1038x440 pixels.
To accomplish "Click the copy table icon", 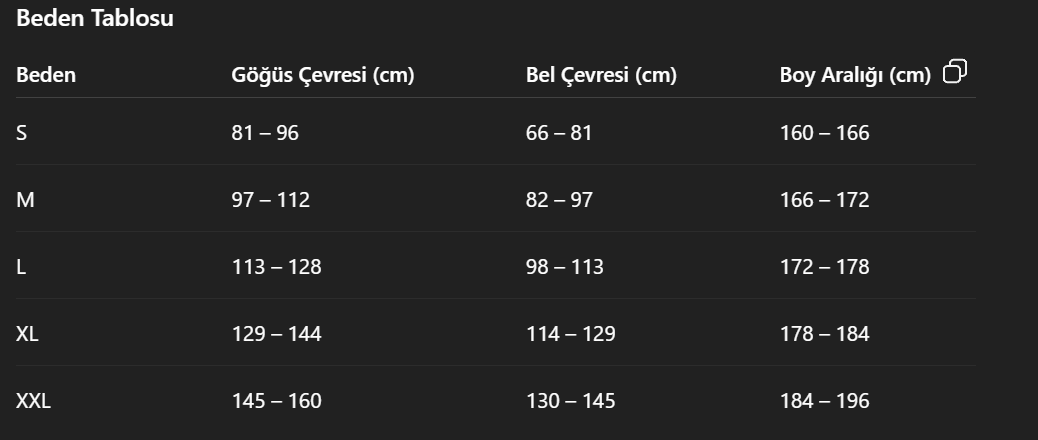I will pos(955,71).
